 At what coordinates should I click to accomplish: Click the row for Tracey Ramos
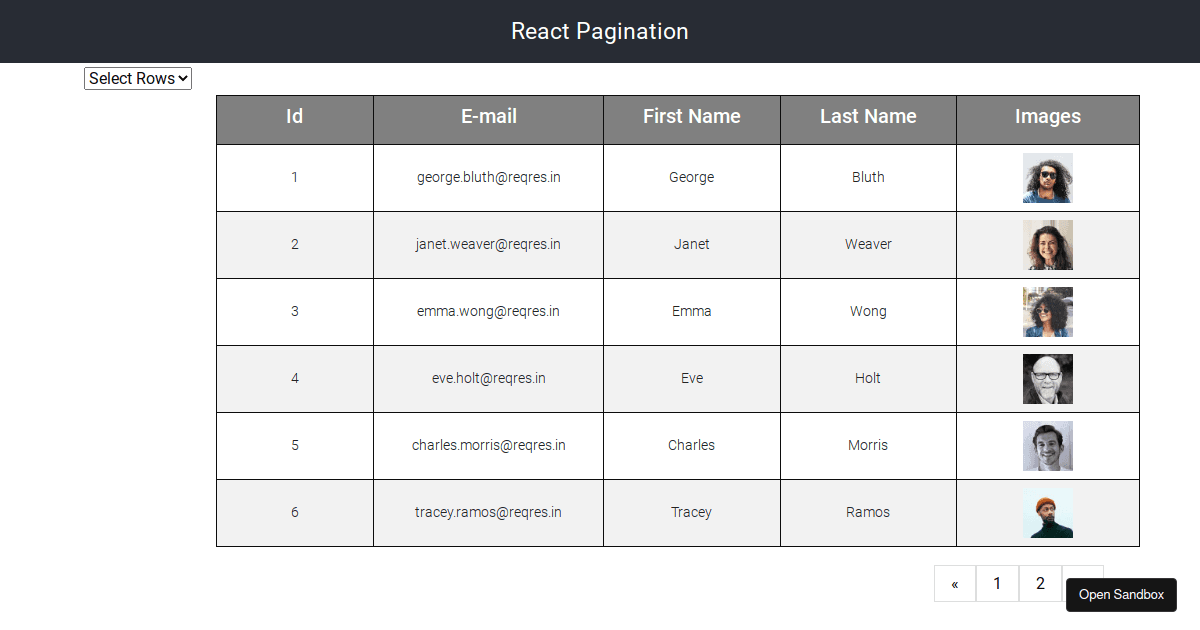click(x=488, y=512)
